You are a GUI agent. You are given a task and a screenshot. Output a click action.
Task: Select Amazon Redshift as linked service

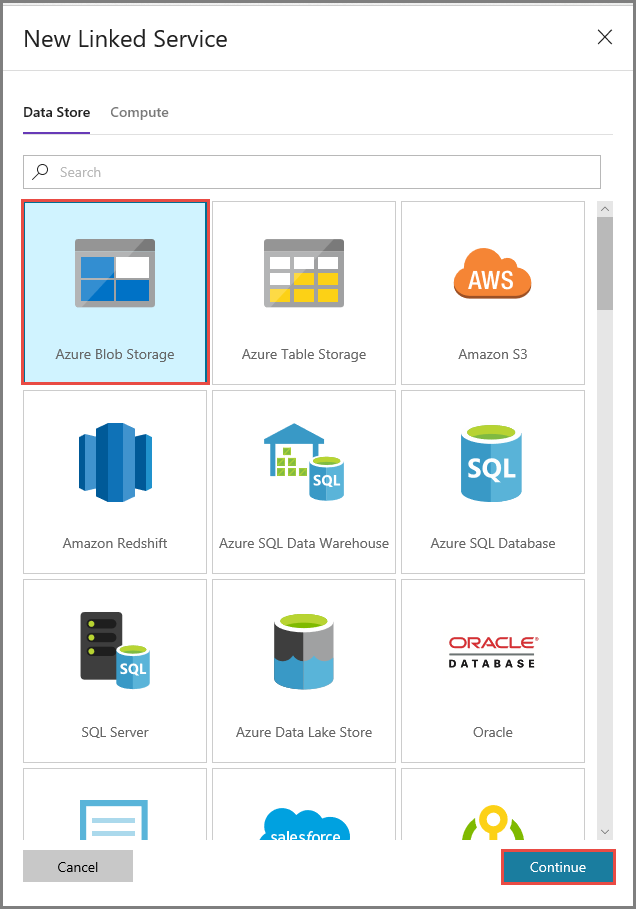click(x=114, y=481)
